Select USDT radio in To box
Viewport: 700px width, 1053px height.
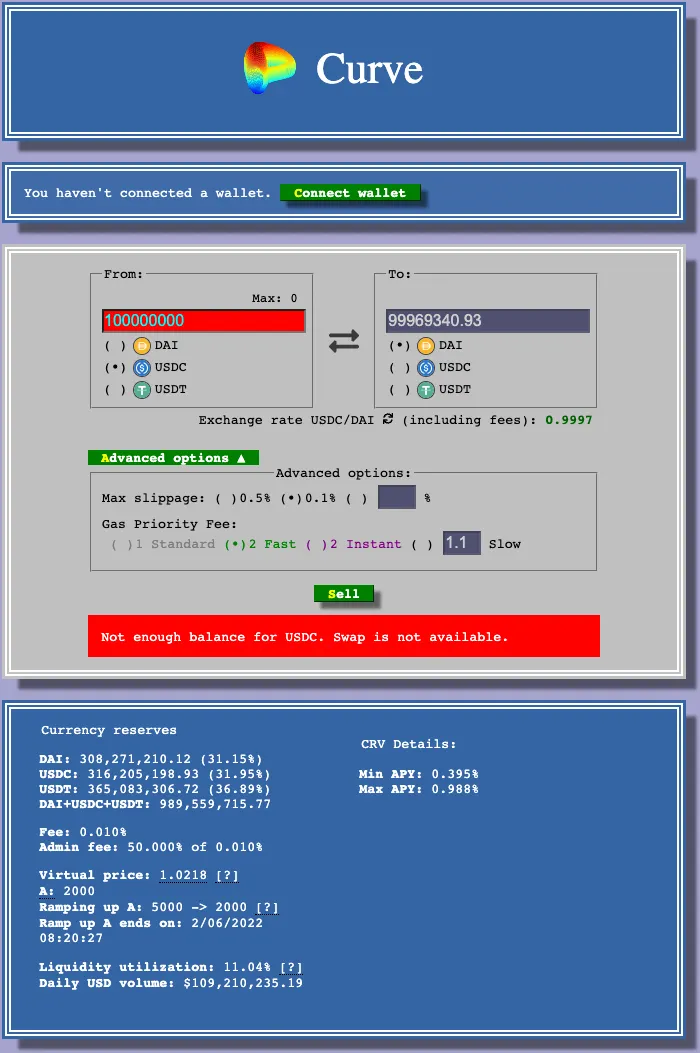point(399,390)
